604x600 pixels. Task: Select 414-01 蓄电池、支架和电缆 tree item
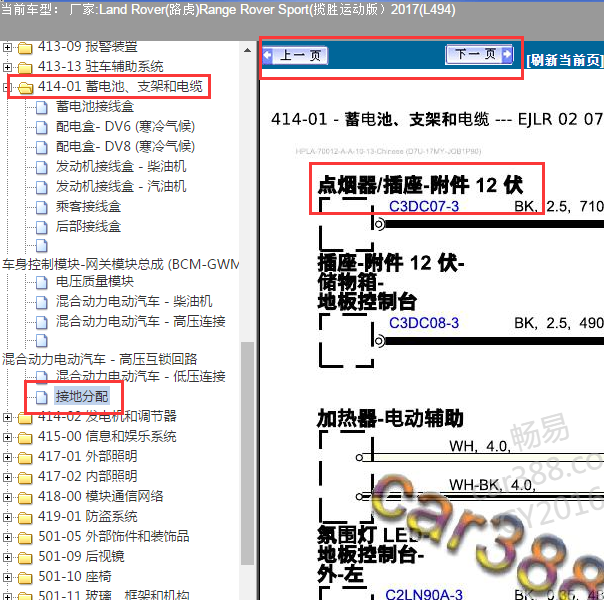(120, 87)
